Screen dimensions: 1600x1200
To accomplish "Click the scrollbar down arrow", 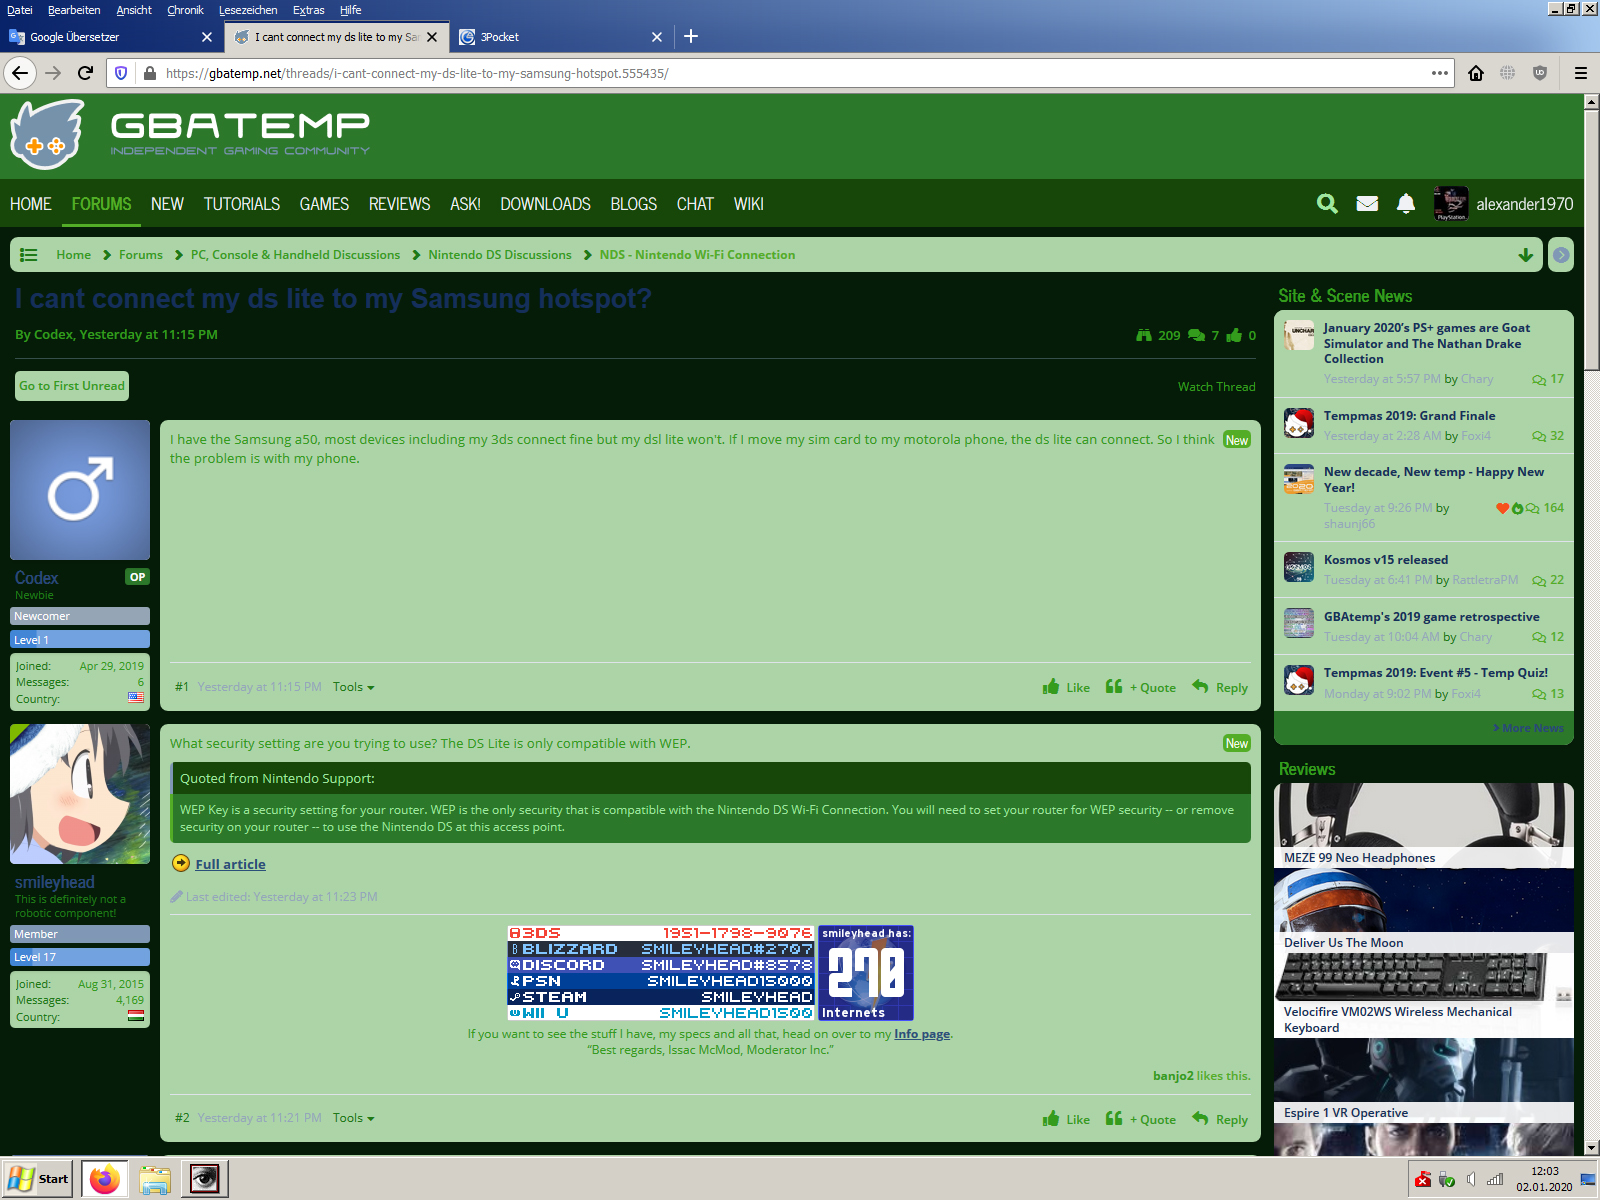I will click(x=1591, y=1148).
